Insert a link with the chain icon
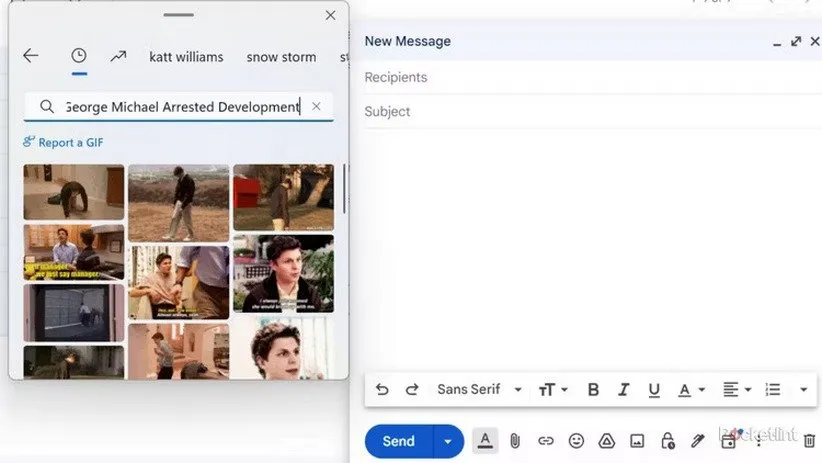Image resolution: width=822 pixels, height=463 pixels. pos(545,441)
